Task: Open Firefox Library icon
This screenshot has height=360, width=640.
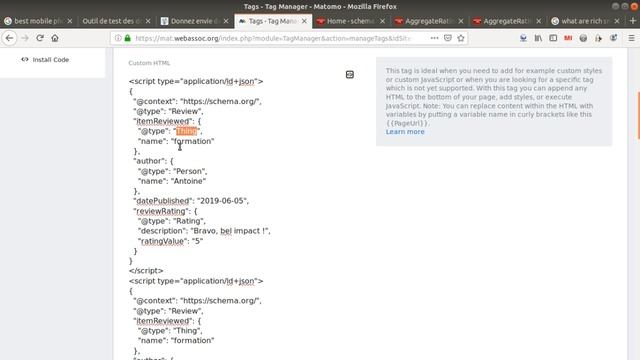Action: tap(538, 38)
